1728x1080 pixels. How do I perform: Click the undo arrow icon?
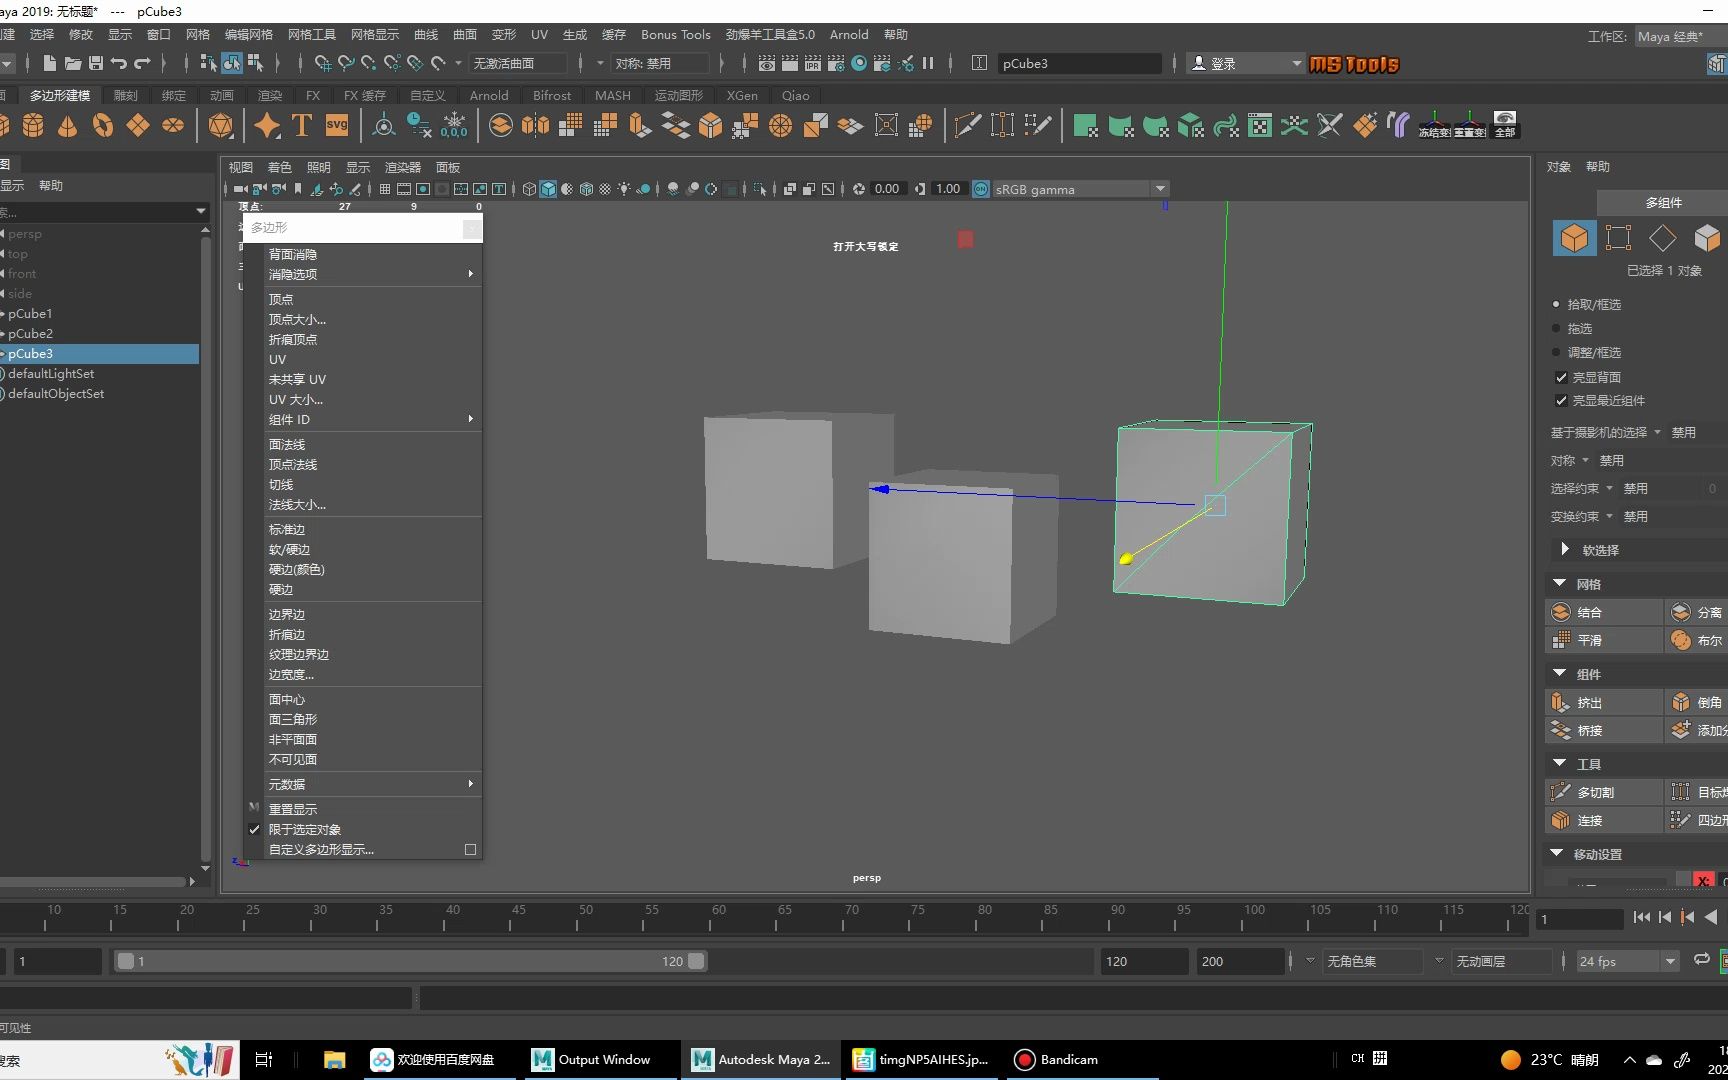point(119,63)
